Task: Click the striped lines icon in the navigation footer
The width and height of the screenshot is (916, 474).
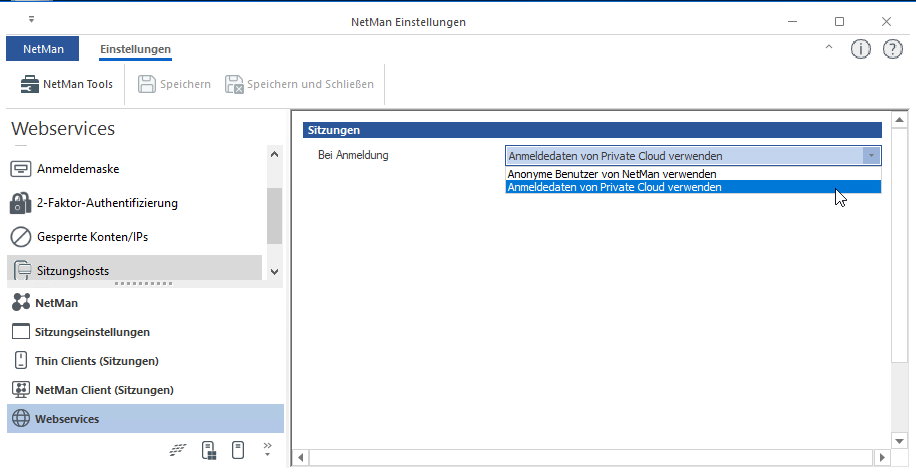Action: click(x=178, y=450)
